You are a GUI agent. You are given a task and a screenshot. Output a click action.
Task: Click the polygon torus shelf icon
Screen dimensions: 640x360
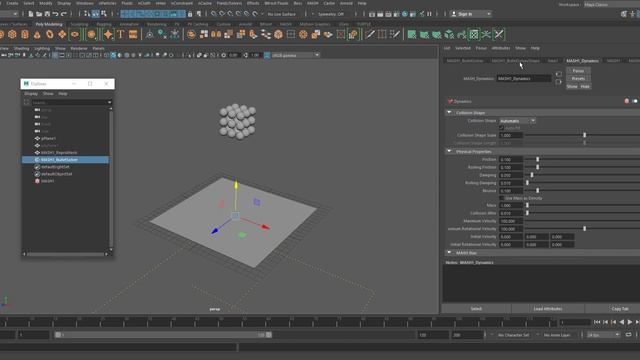point(49,34)
